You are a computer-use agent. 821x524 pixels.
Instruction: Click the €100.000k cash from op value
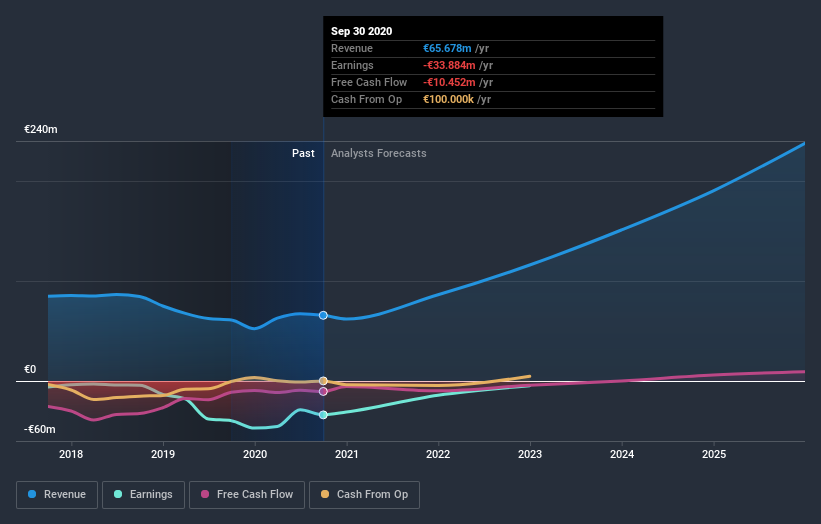[x=448, y=99]
